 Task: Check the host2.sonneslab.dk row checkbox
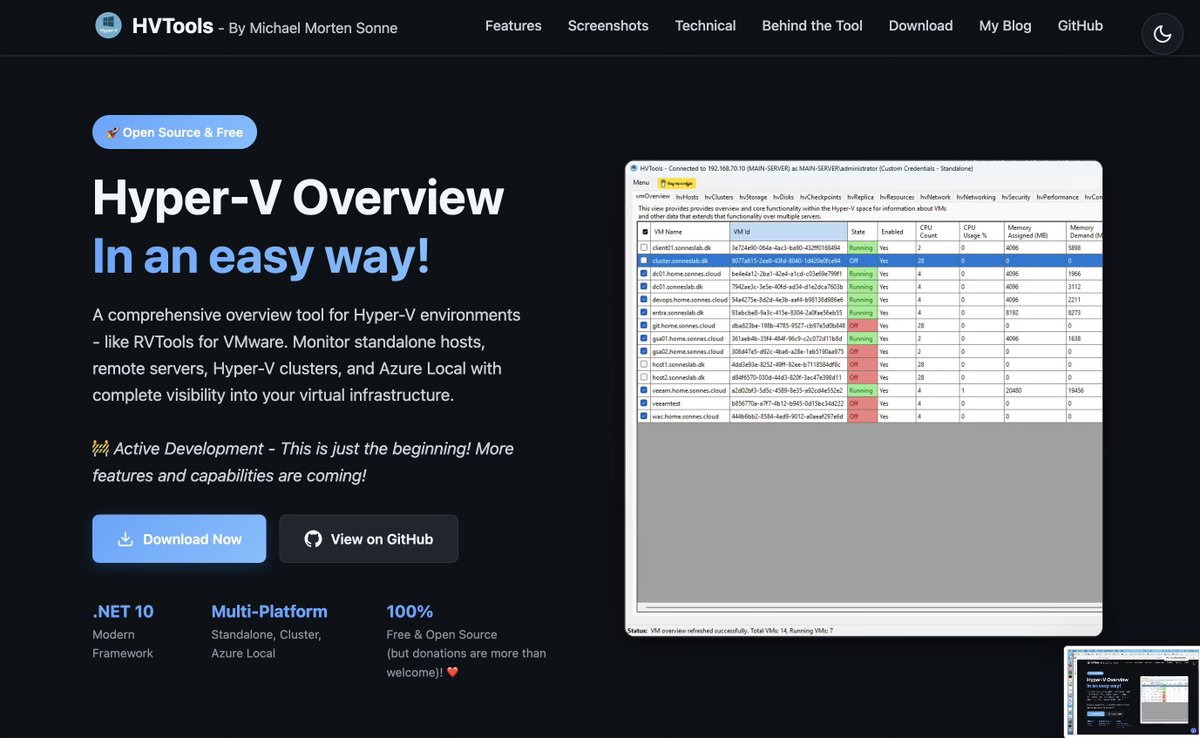[x=645, y=377]
